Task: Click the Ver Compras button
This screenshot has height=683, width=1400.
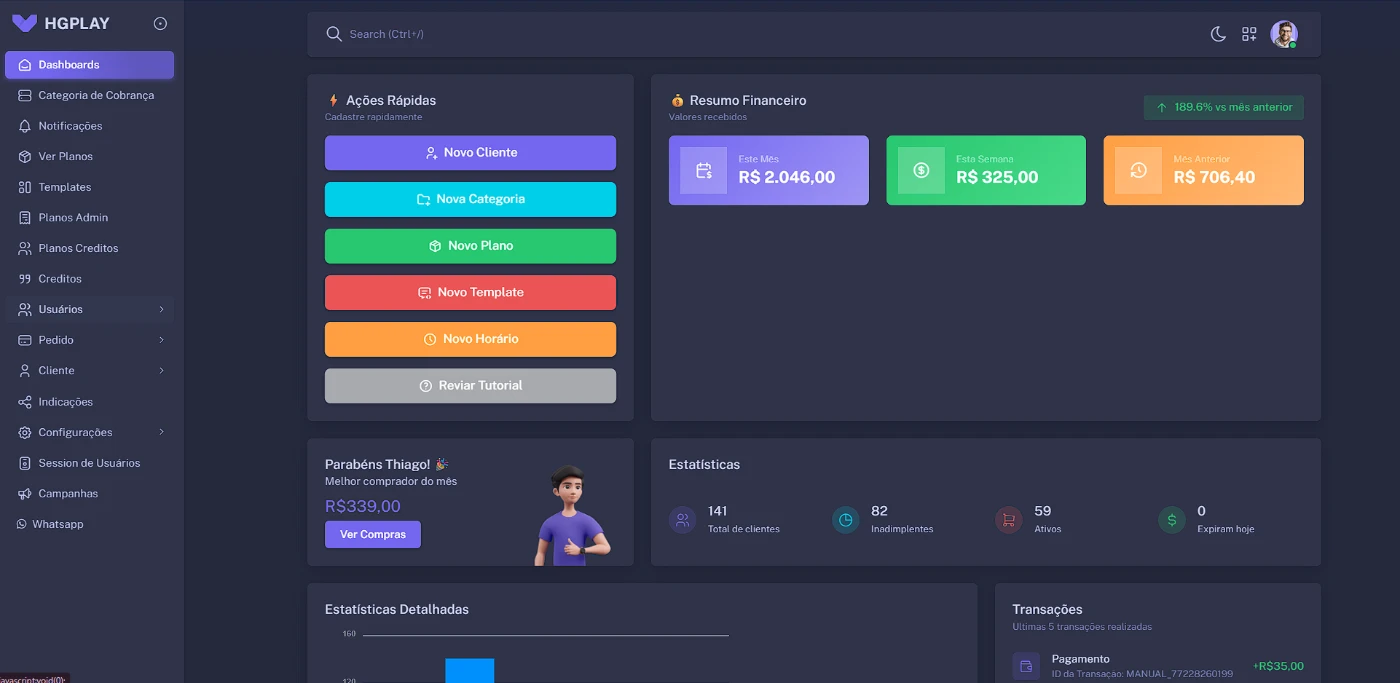Action: (372, 535)
